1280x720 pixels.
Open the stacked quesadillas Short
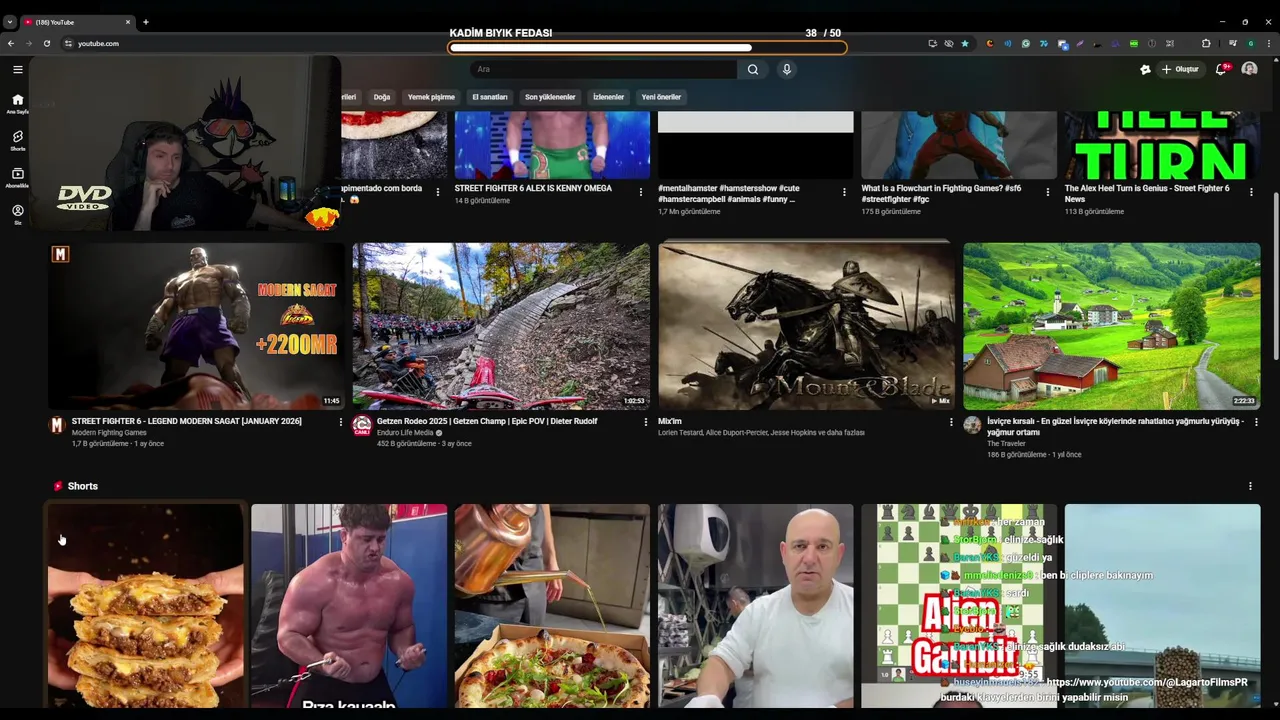pyautogui.click(x=145, y=606)
